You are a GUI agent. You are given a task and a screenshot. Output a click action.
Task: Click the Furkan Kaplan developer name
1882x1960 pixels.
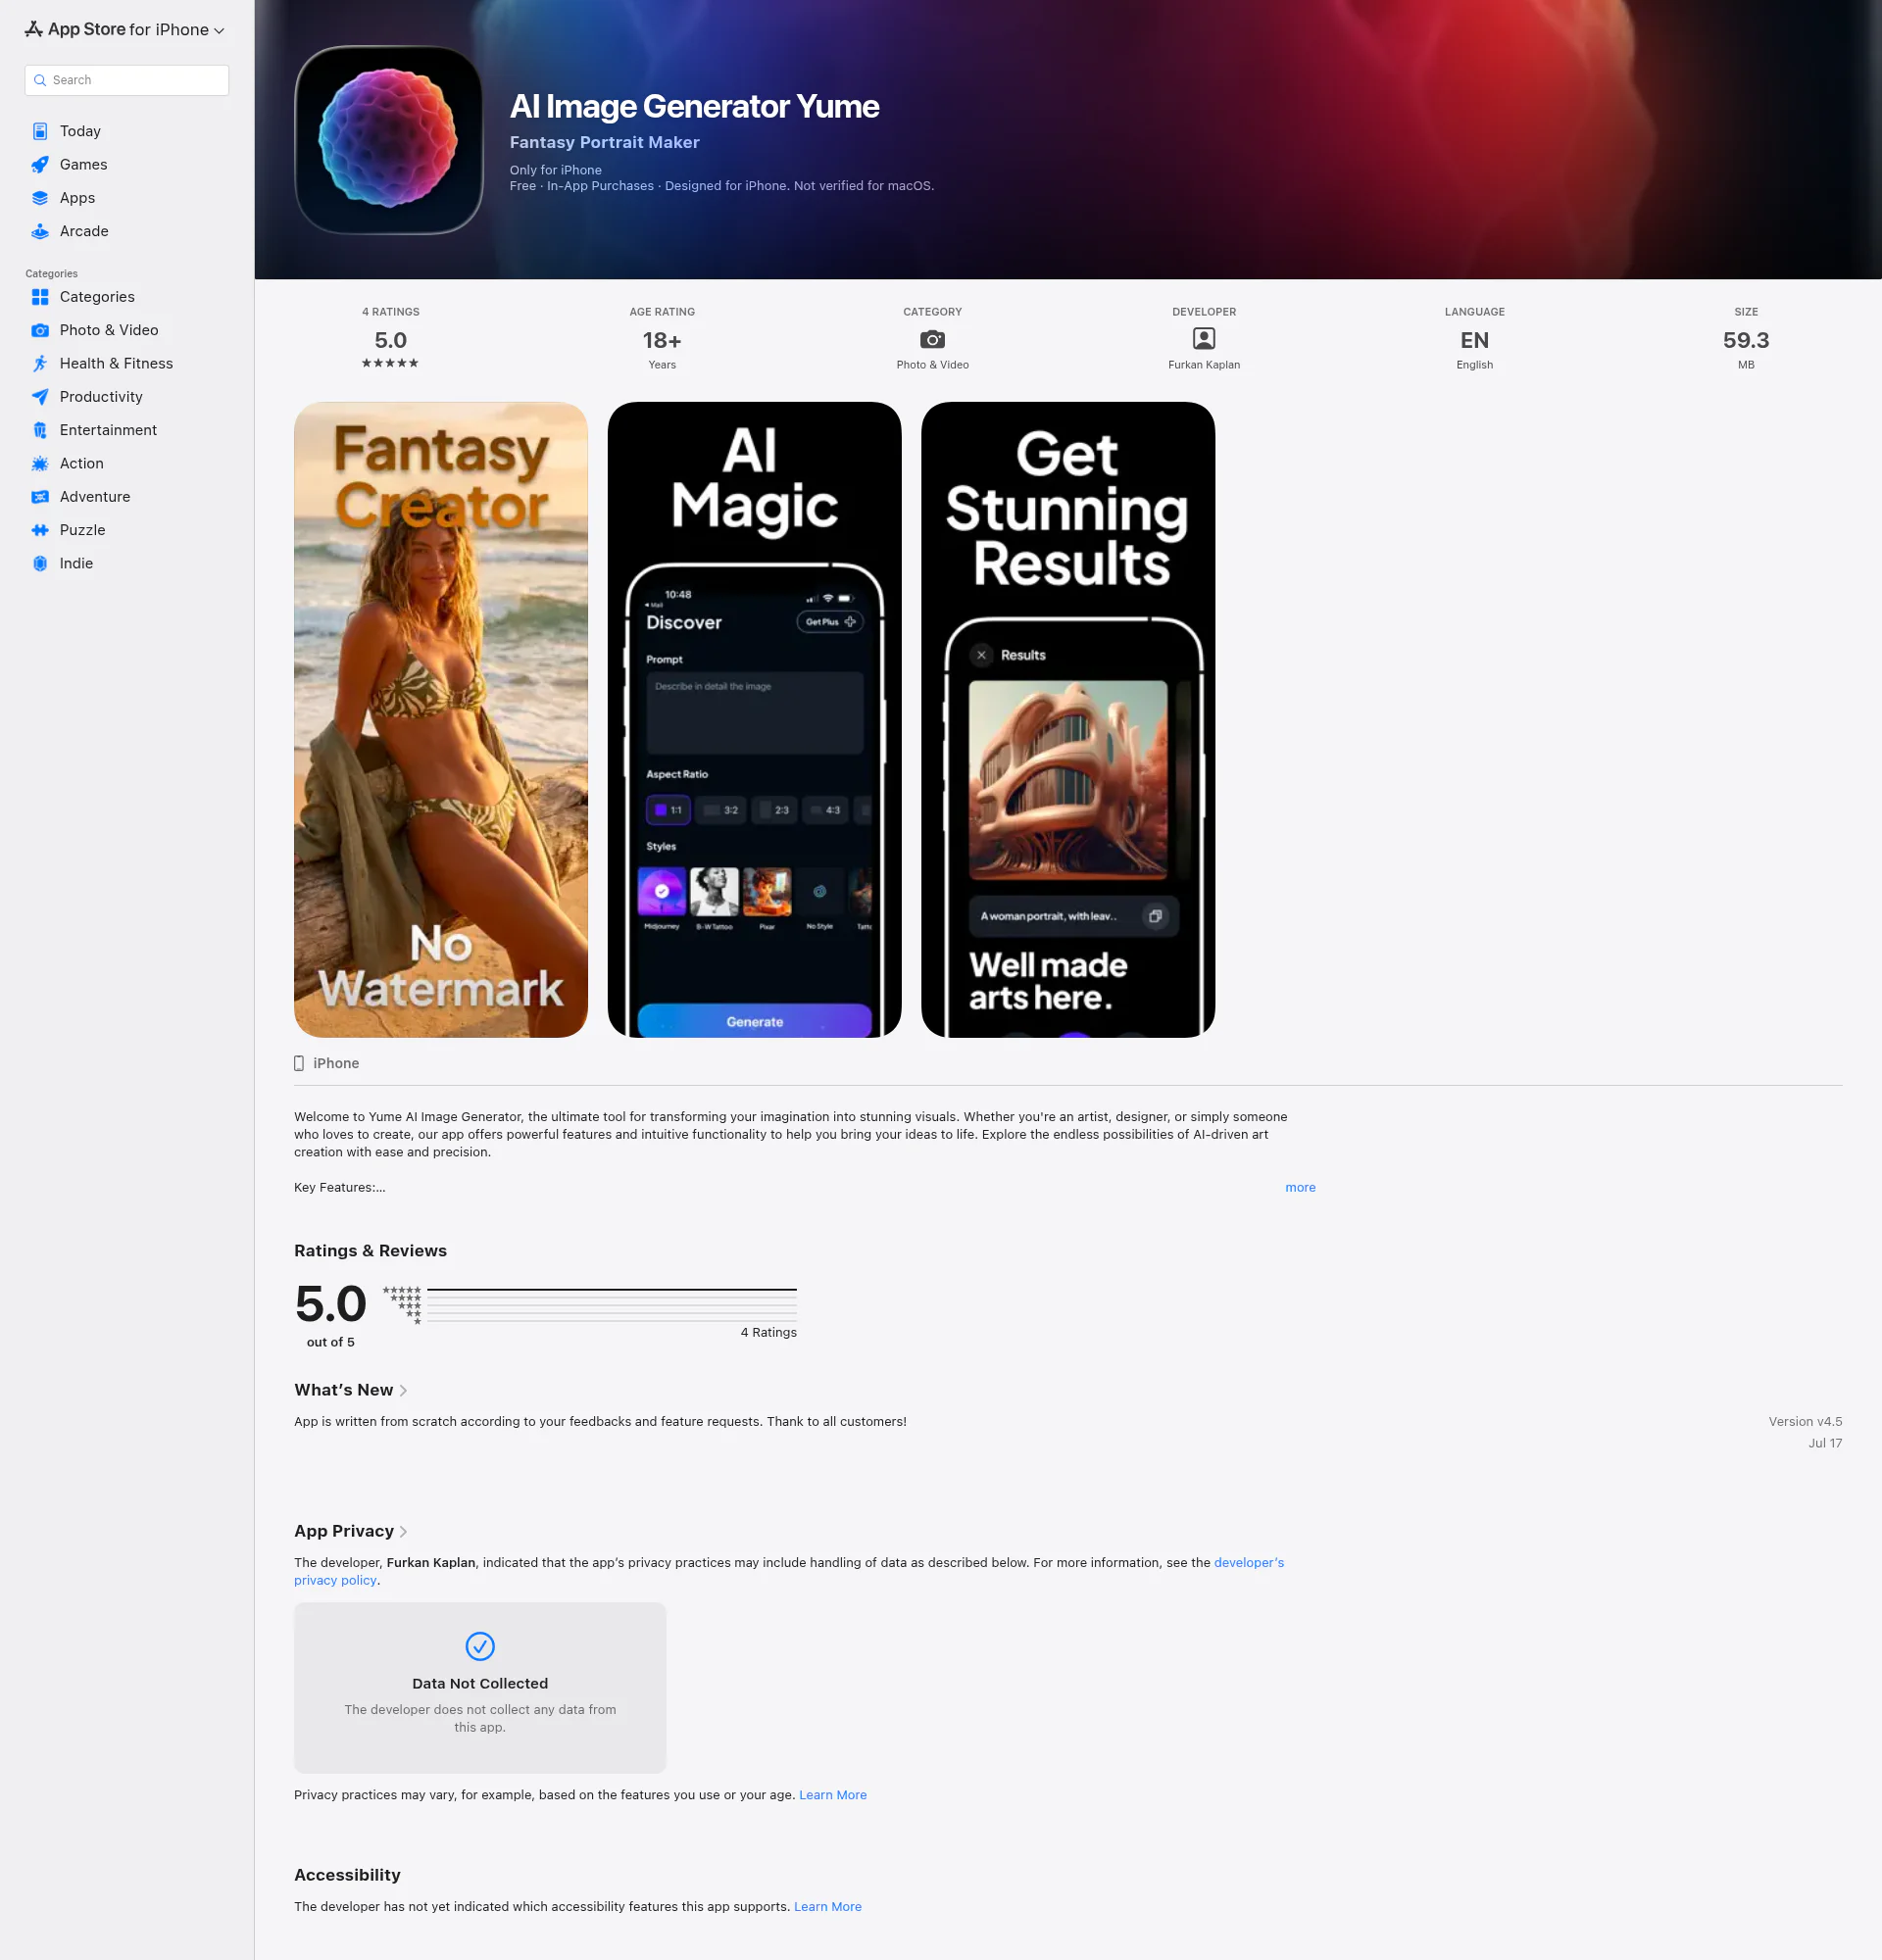click(x=1204, y=365)
